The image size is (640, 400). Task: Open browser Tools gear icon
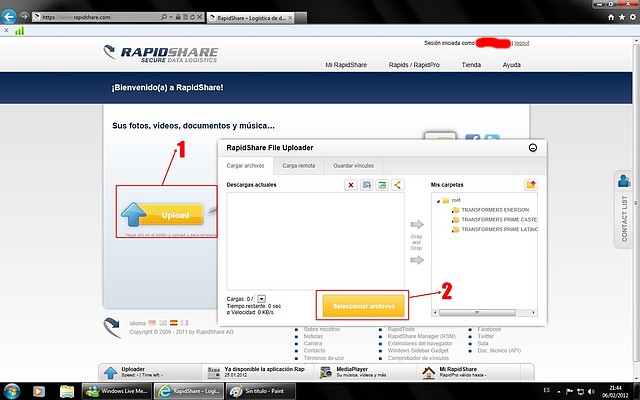pyautogui.click(x=633, y=17)
